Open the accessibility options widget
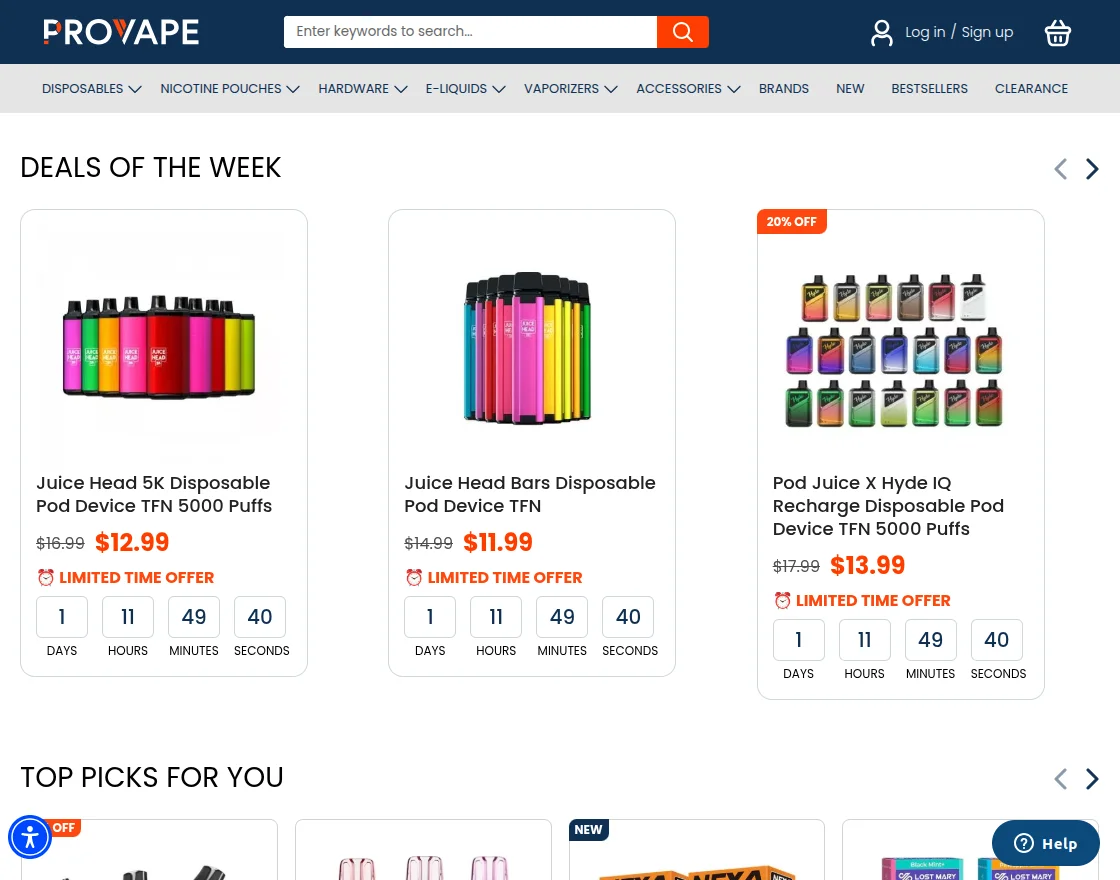1120x880 pixels. [x=30, y=837]
